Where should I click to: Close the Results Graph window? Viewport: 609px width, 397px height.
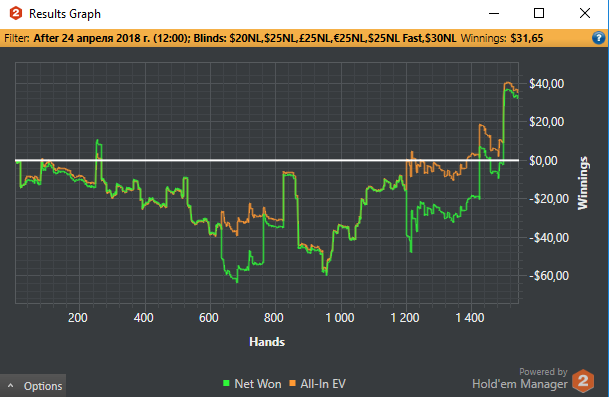coord(585,14)
